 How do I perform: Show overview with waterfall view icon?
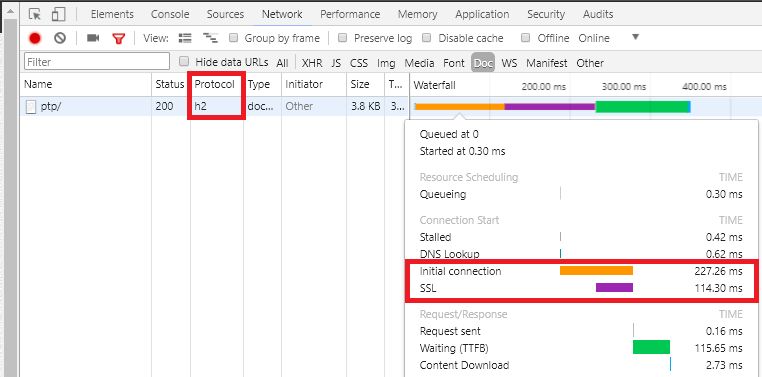pyautogui.click(x=210, y=38)
